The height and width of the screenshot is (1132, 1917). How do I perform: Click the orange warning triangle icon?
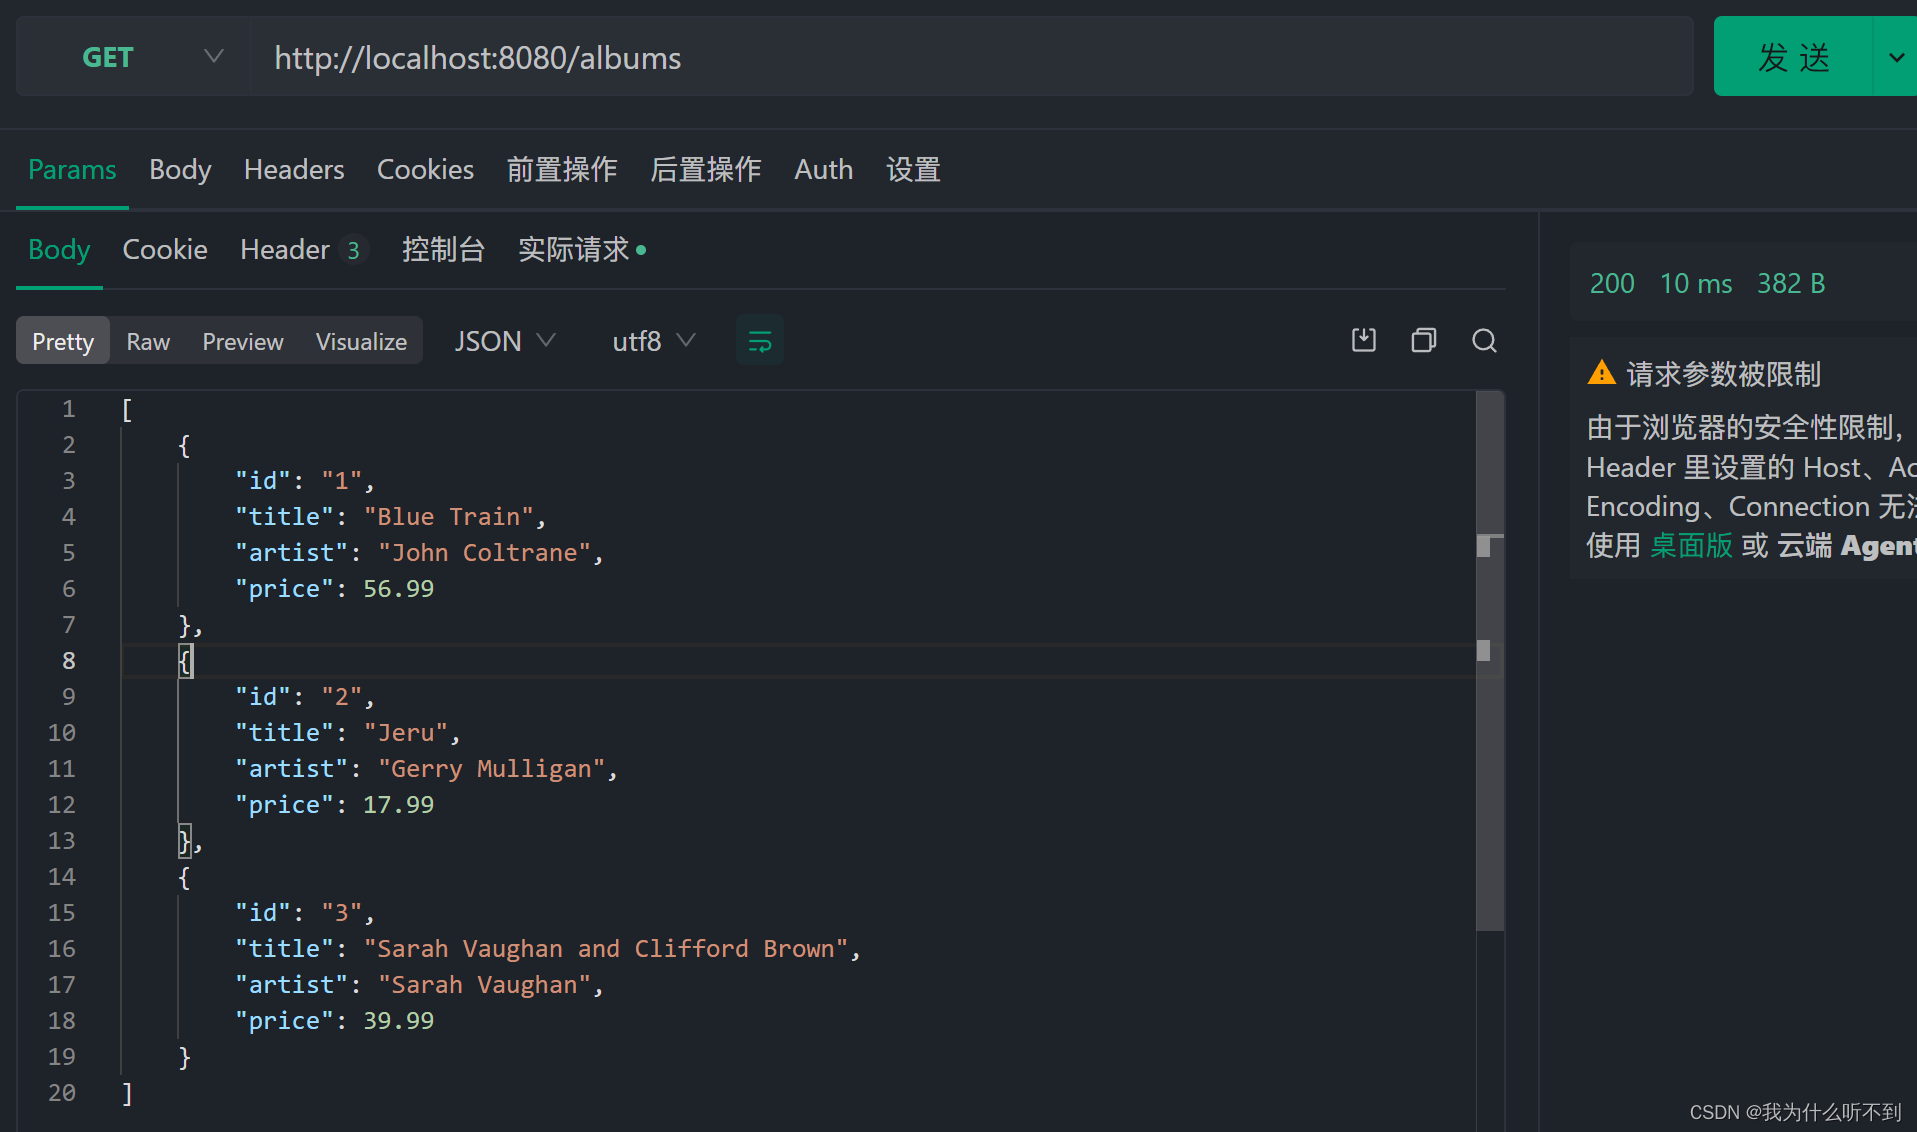[1601, 373]
